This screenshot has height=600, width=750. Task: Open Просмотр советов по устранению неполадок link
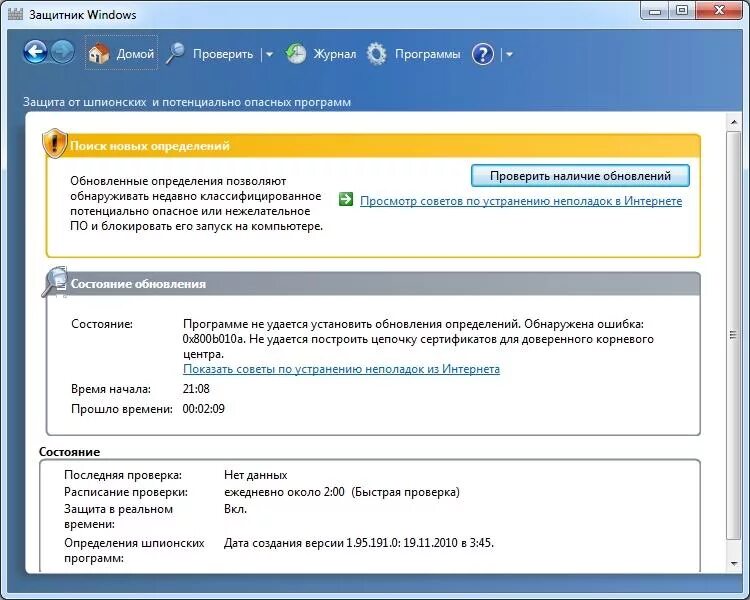pyautogui.click(x=521, y=201)
